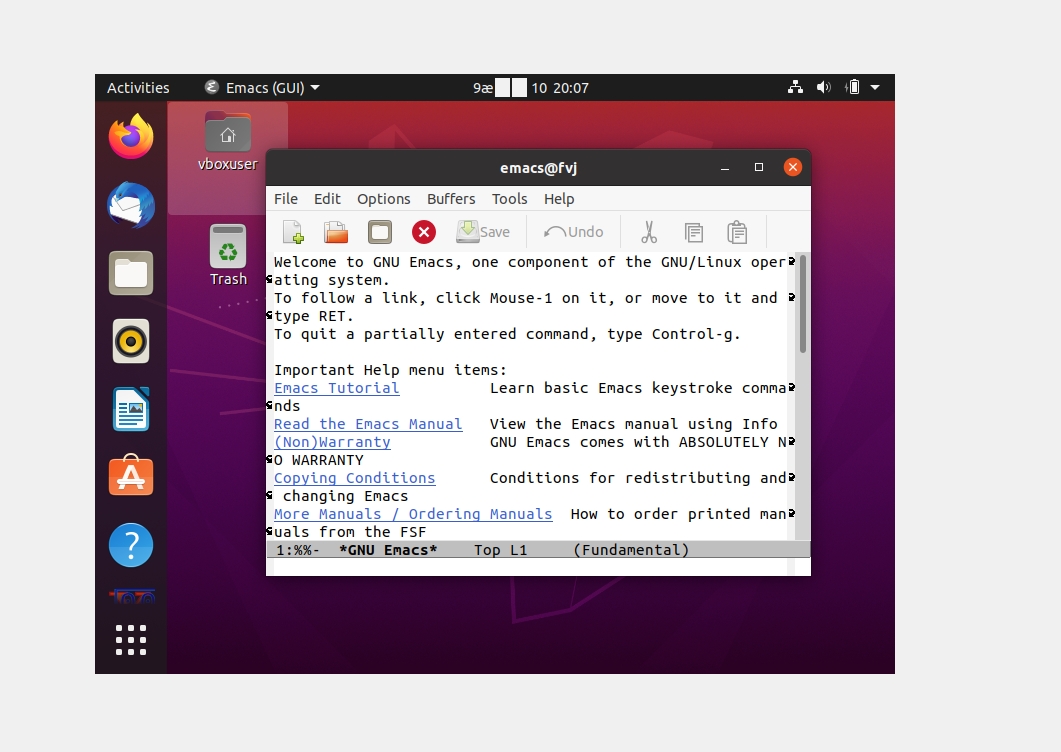1061x752 pixels.
Task: Click the '1:%%-' mode line status
Action: click(x=297, y=550)
